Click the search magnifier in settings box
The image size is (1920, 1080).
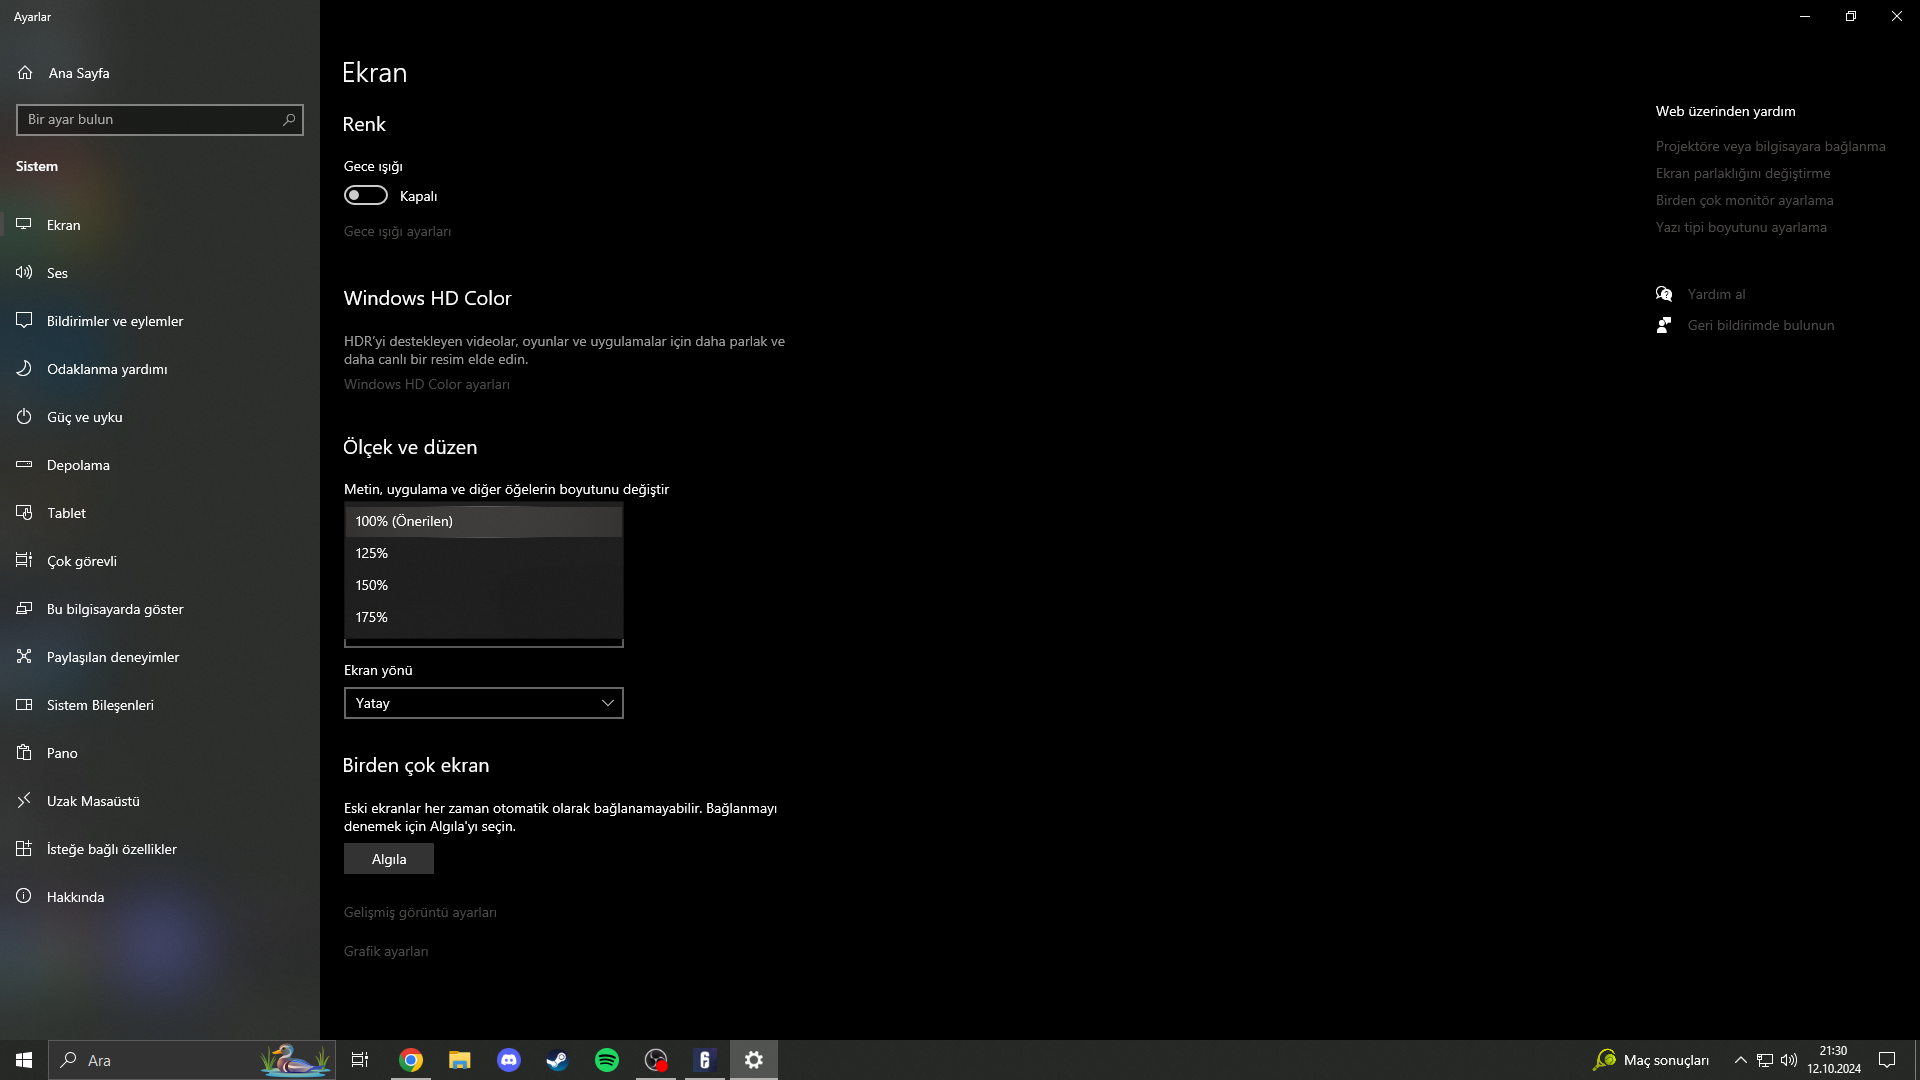(x=289, y=120)
